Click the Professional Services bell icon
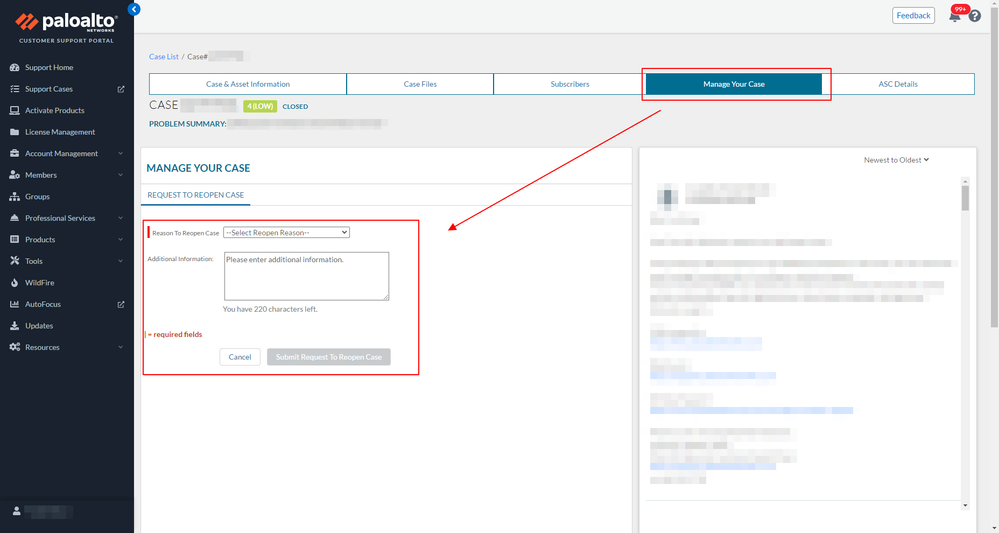The height and width of the screenshot is (533, 999). pos(14,218)
